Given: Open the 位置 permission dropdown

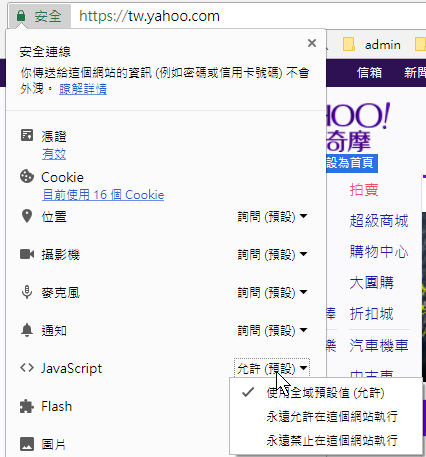Looking at the screenshot, I should [x=272, y=217].
